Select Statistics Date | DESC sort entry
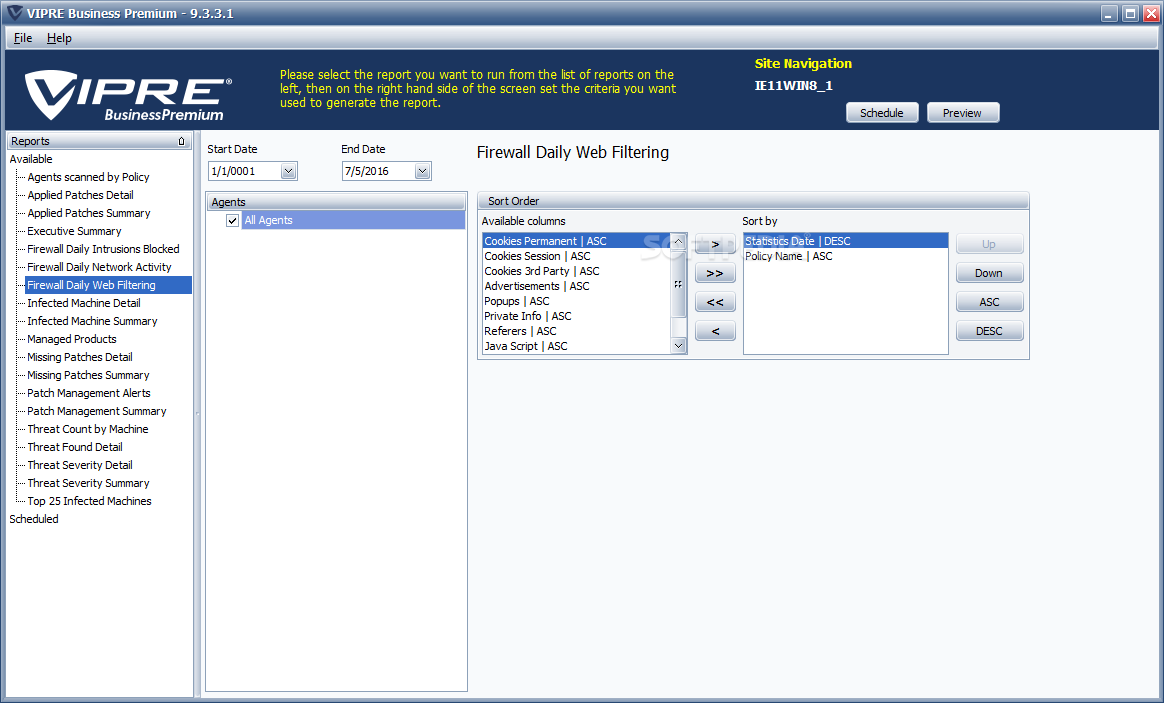The height and width of the screenshot is (703, 1164). point(846,241)
